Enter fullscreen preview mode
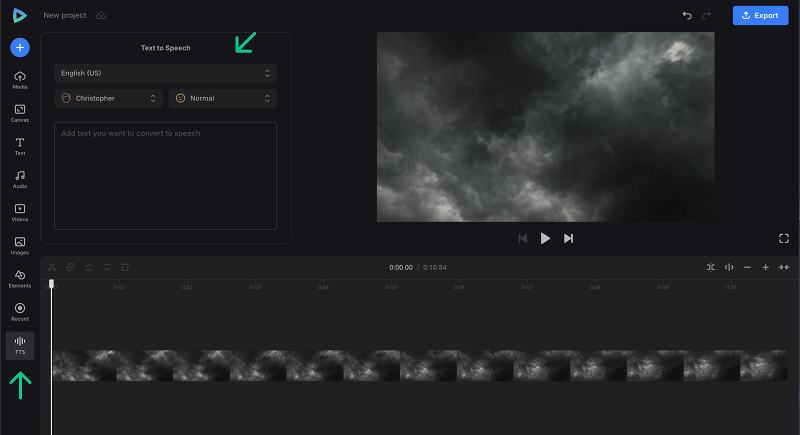 (x=784, y=238)
